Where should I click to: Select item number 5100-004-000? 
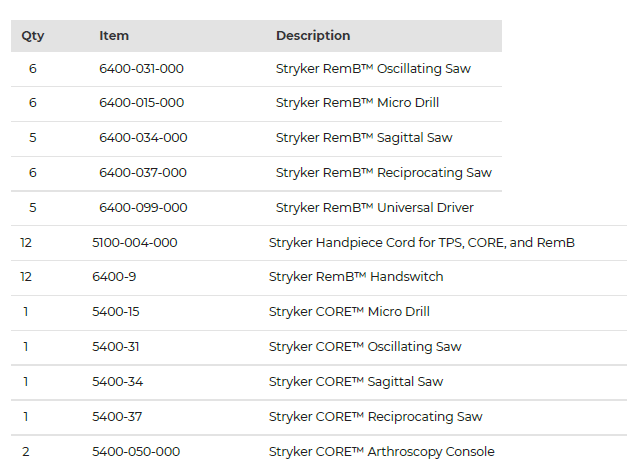click(135, 243)
